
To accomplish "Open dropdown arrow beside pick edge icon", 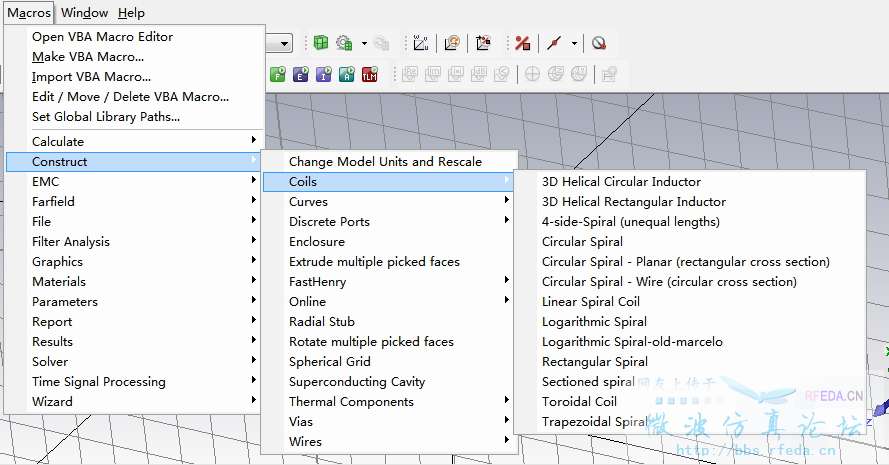I will pyautogui.click(x=574, y=43).
